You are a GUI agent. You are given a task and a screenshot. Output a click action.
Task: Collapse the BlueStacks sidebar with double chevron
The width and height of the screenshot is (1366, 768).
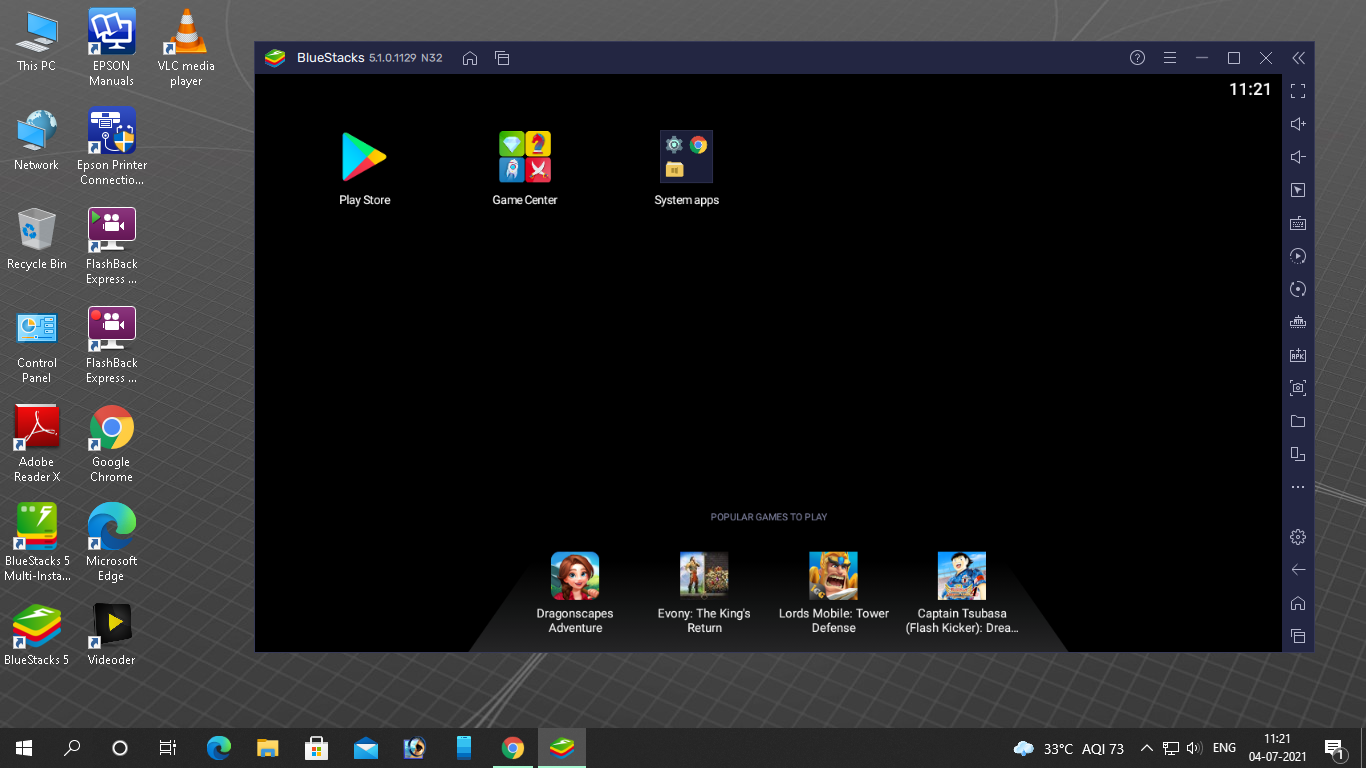tap(1298, 58)
